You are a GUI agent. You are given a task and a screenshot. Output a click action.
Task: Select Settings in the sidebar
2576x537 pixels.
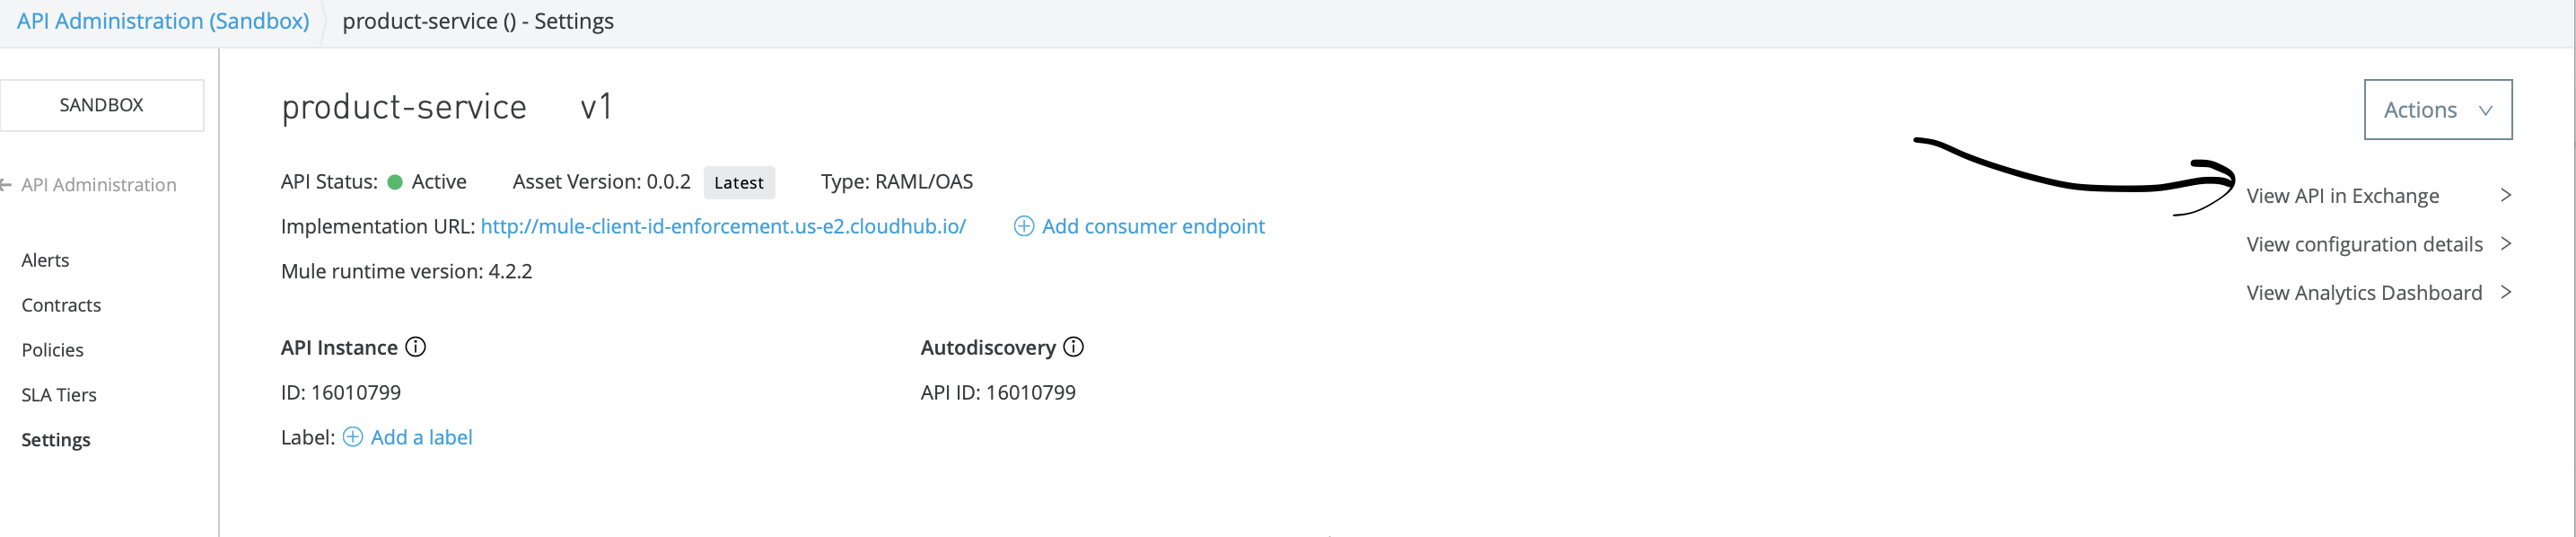click(56, 440)
